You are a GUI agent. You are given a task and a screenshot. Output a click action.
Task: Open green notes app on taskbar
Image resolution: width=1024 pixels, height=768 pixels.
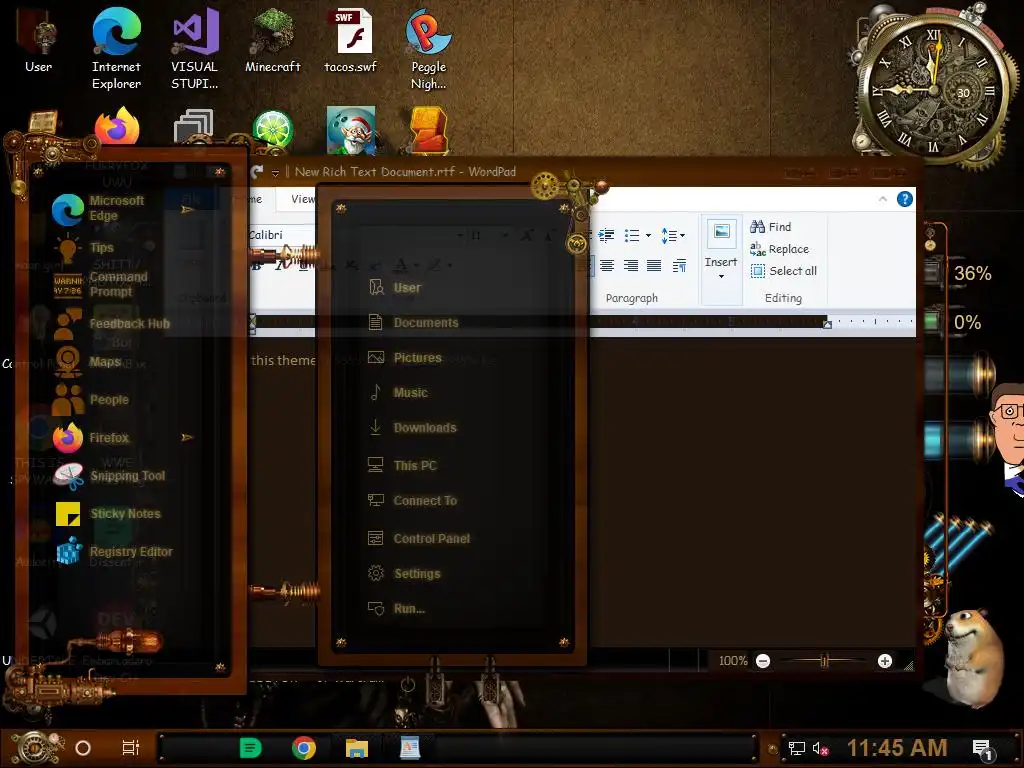[250, 748]
